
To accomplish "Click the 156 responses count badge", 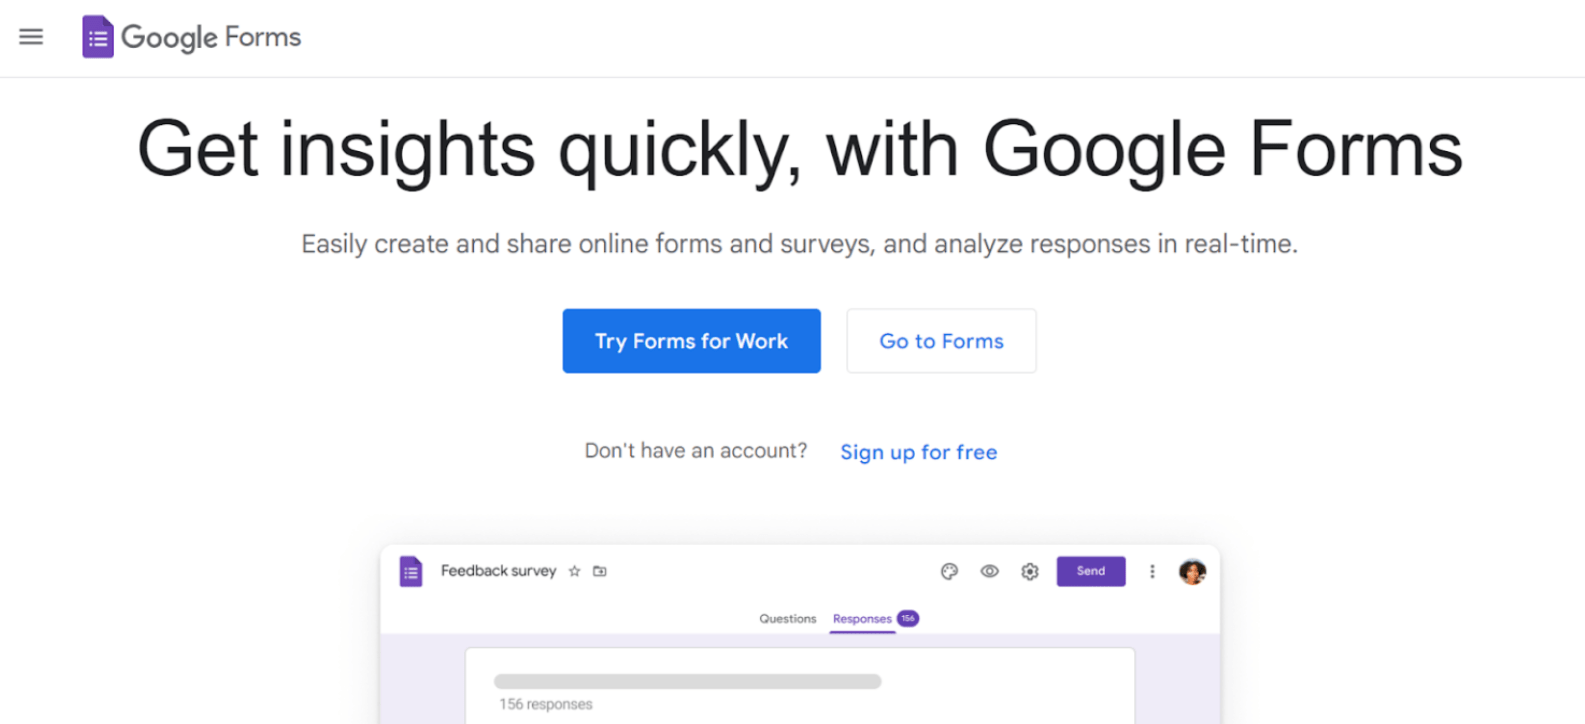I will click(908, 618).
